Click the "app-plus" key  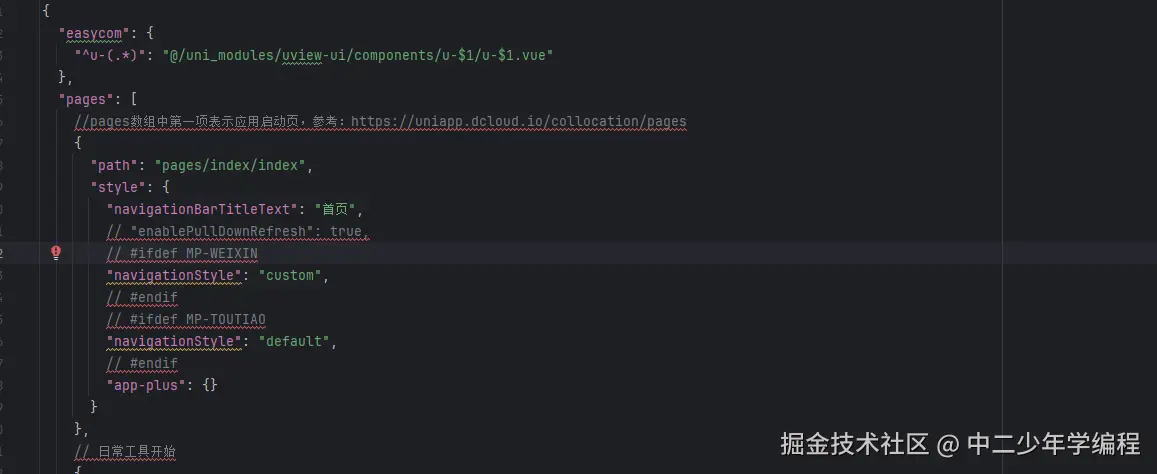click(x=146, y=385)
